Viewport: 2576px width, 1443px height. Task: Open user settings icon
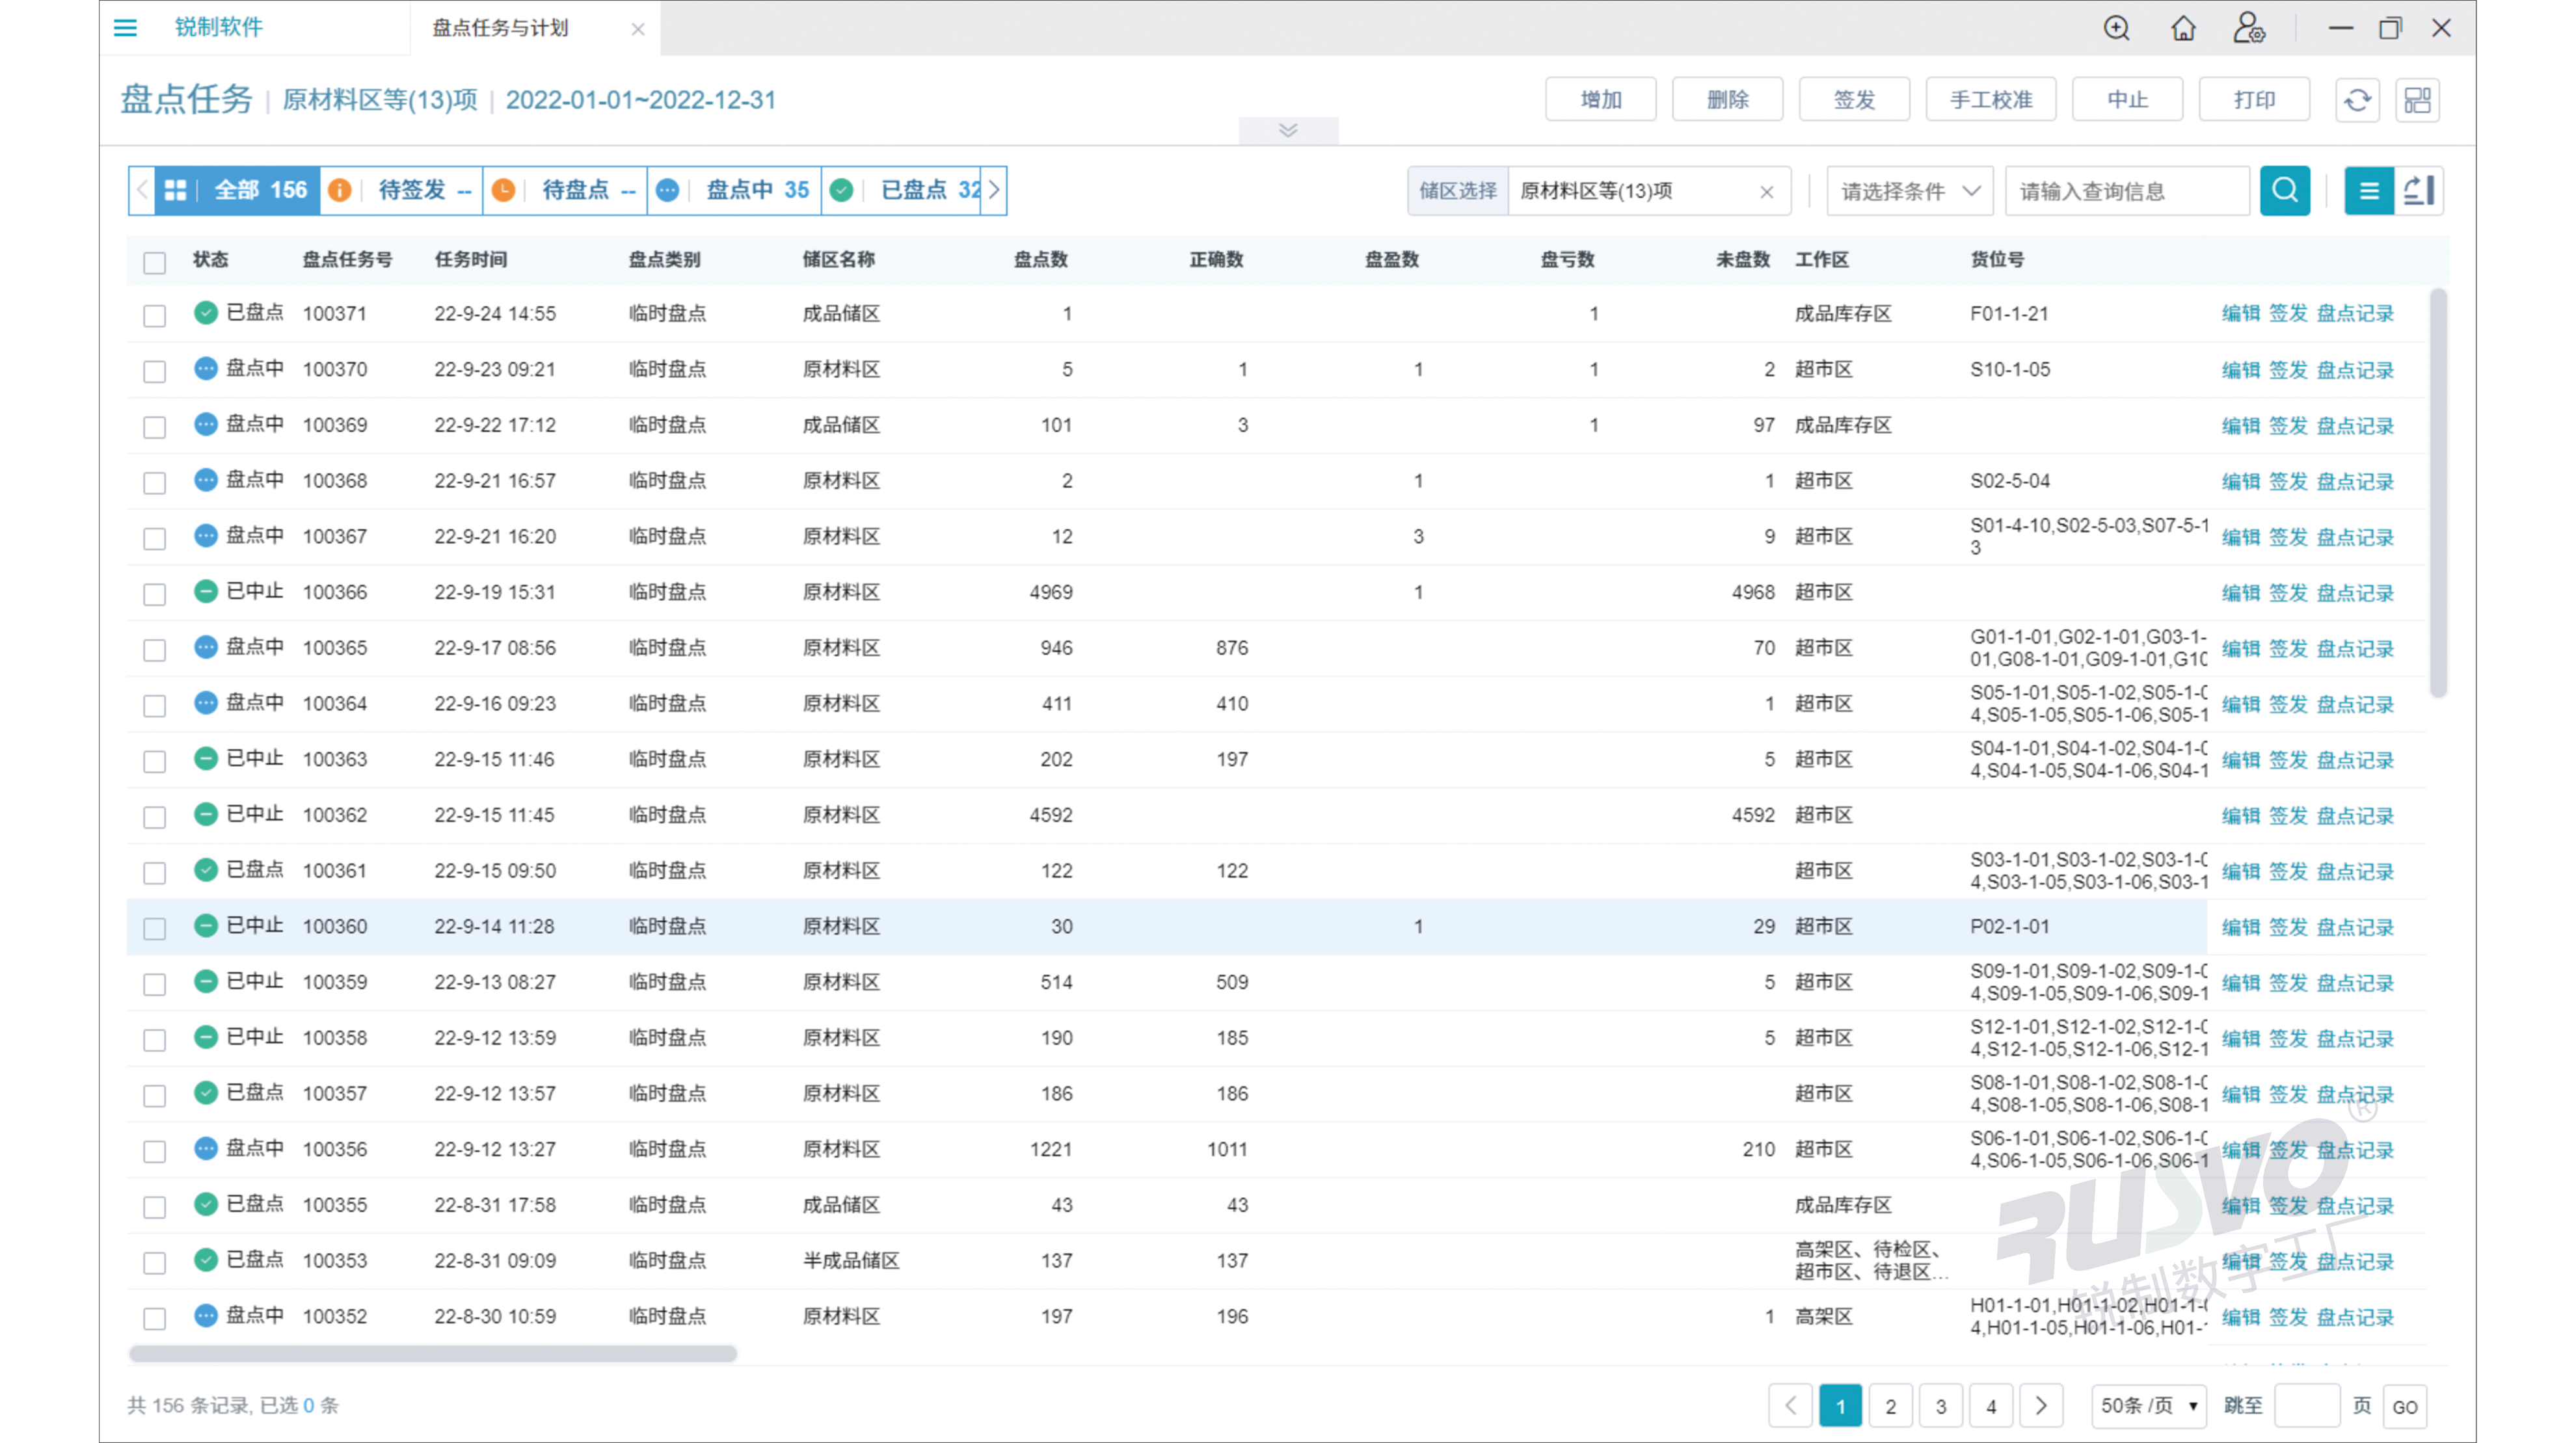2249,28
